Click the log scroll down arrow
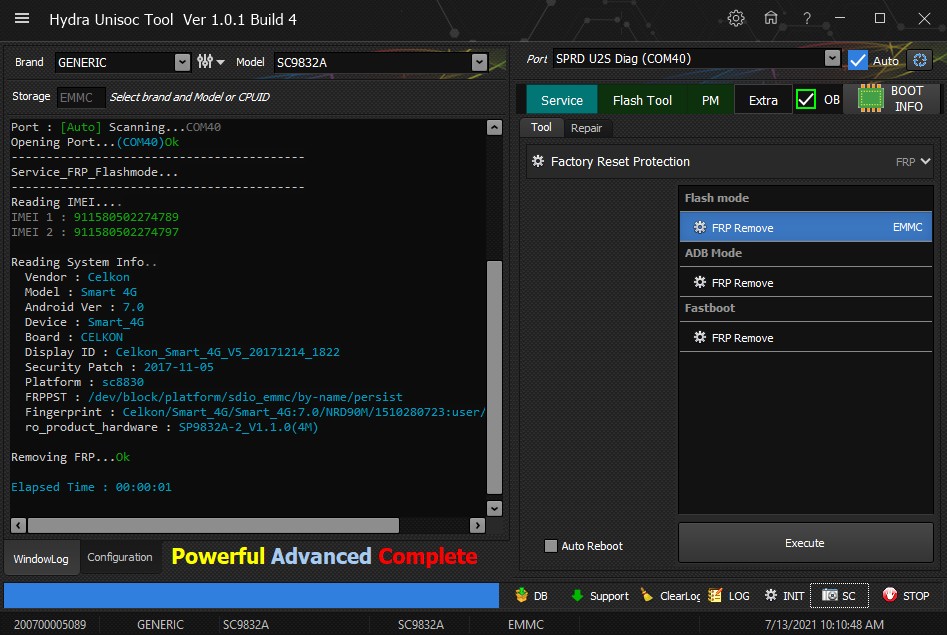This screenshot has width=947, height=635. point(494,508)
